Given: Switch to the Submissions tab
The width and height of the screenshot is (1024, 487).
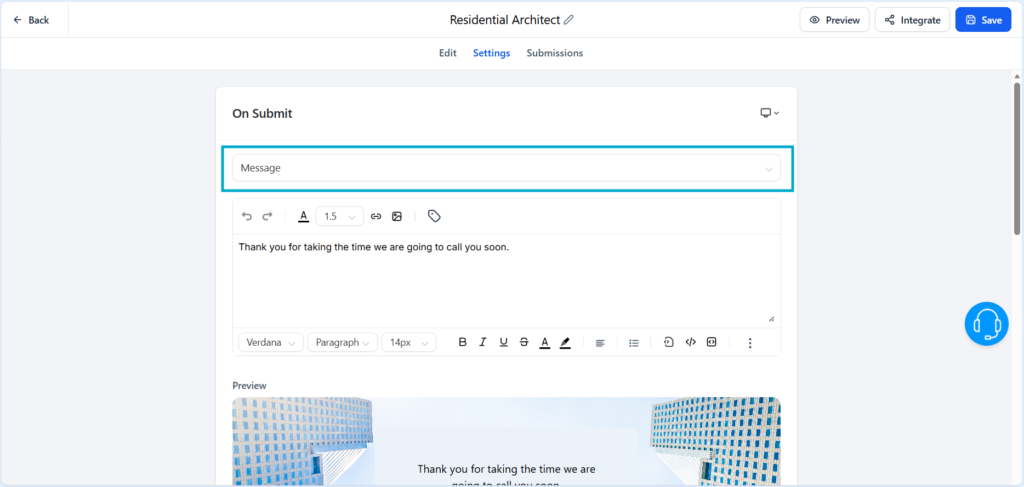Looking at the screenshot, I should point(554,53).
